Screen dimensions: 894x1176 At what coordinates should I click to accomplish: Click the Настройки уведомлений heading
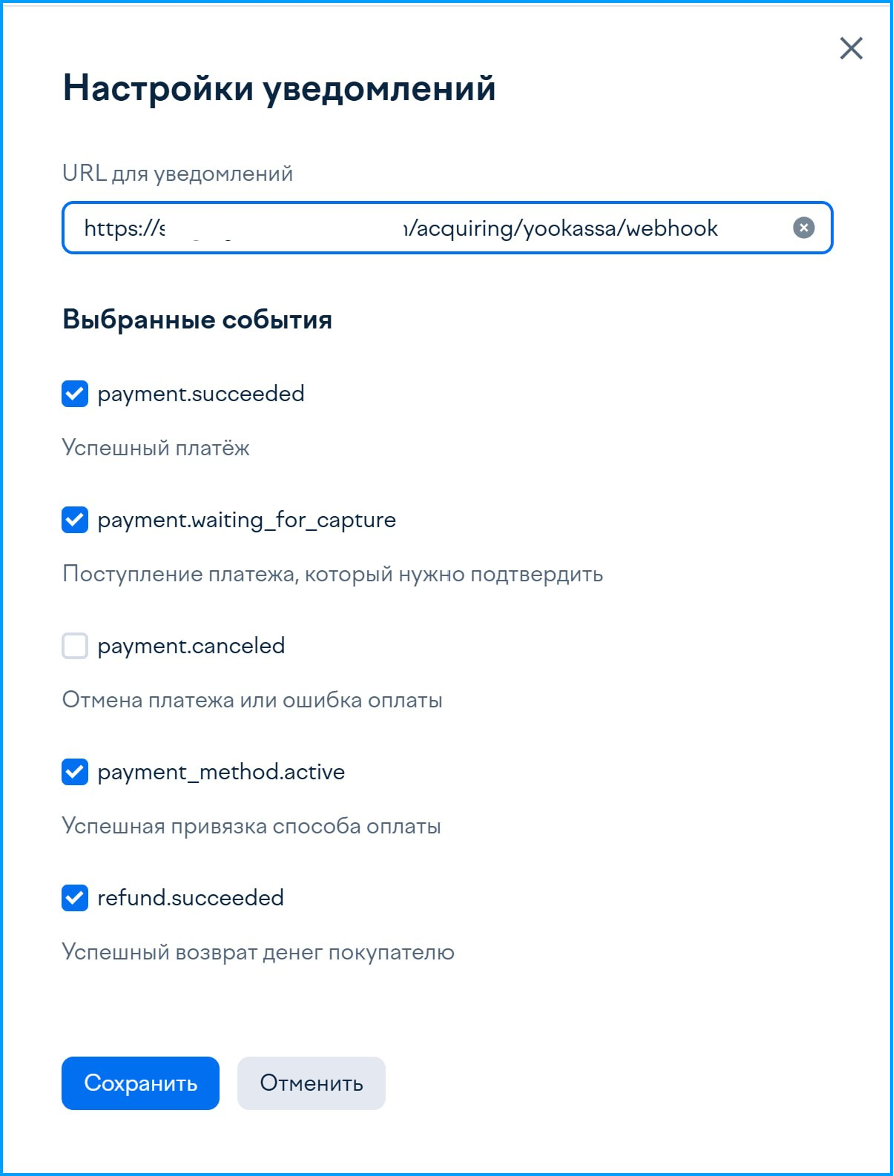pyautogui.click(x=279, y=88)
